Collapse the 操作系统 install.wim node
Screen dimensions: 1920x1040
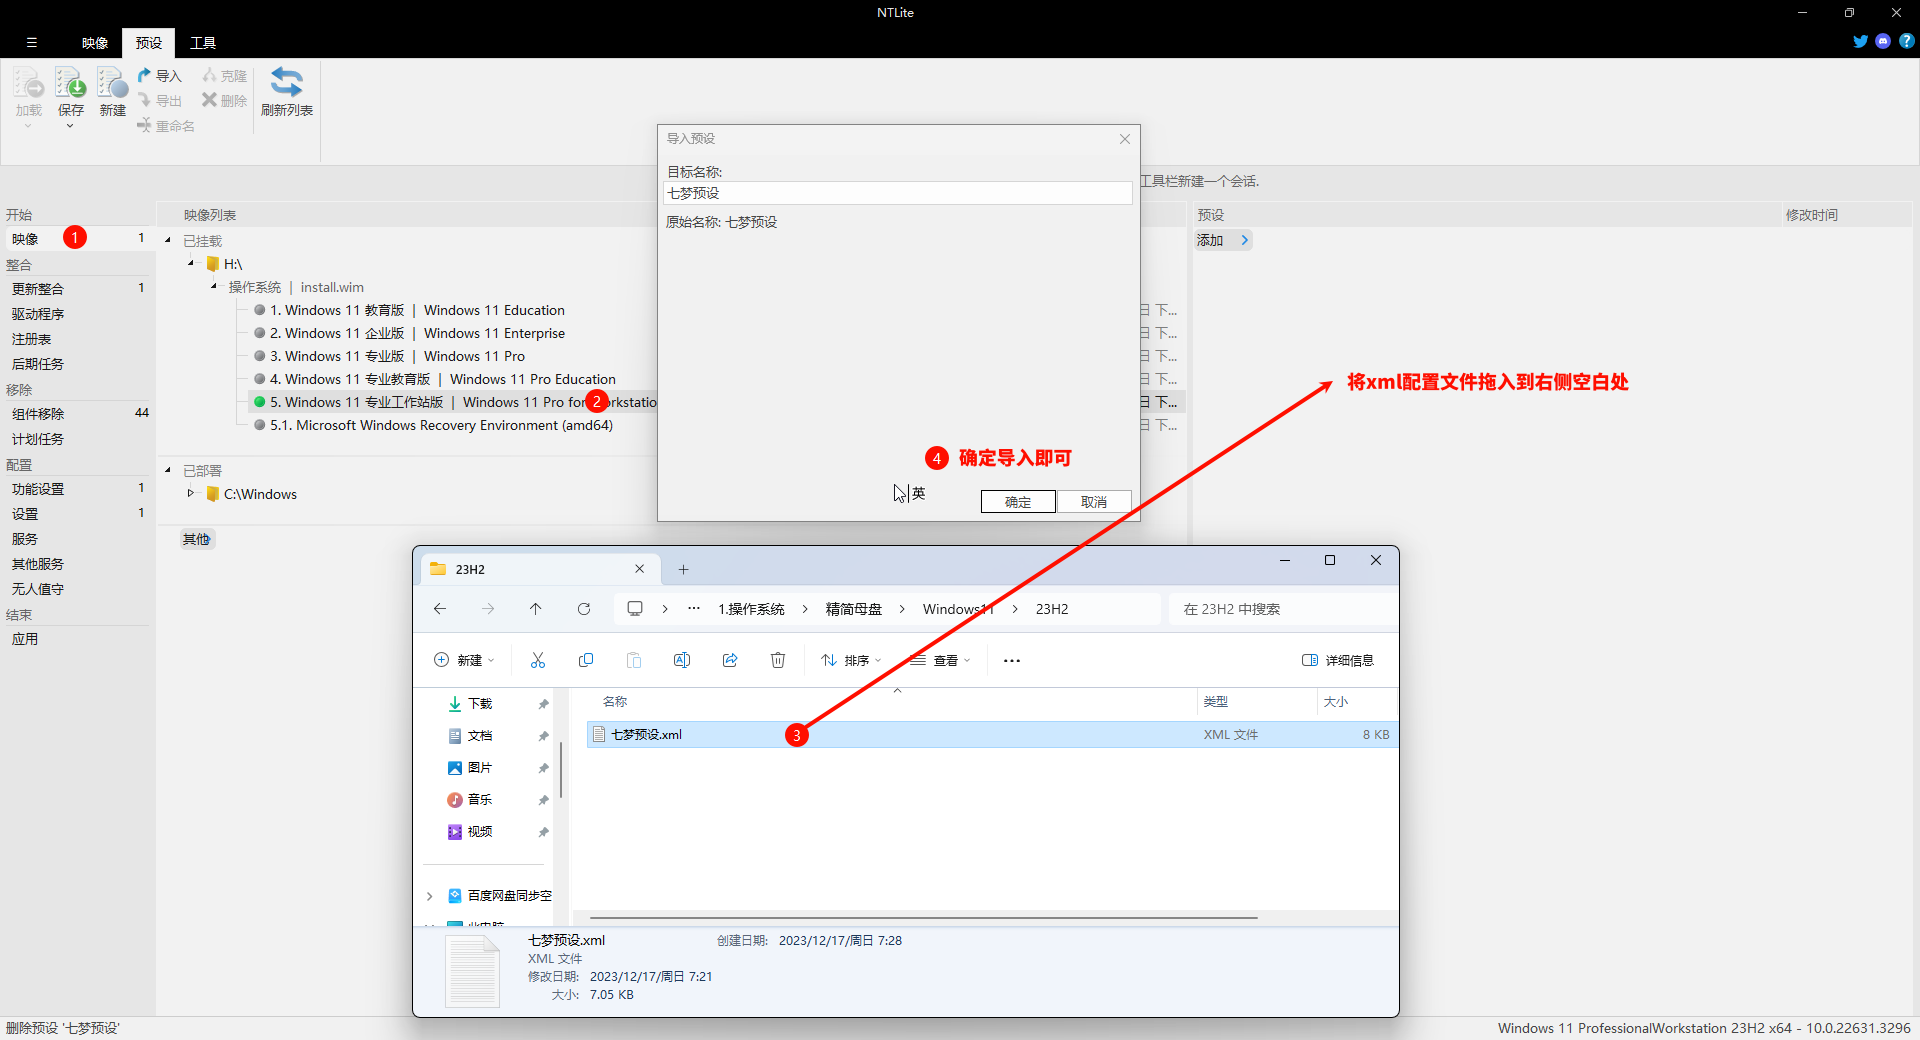click(x=214, y=287)
